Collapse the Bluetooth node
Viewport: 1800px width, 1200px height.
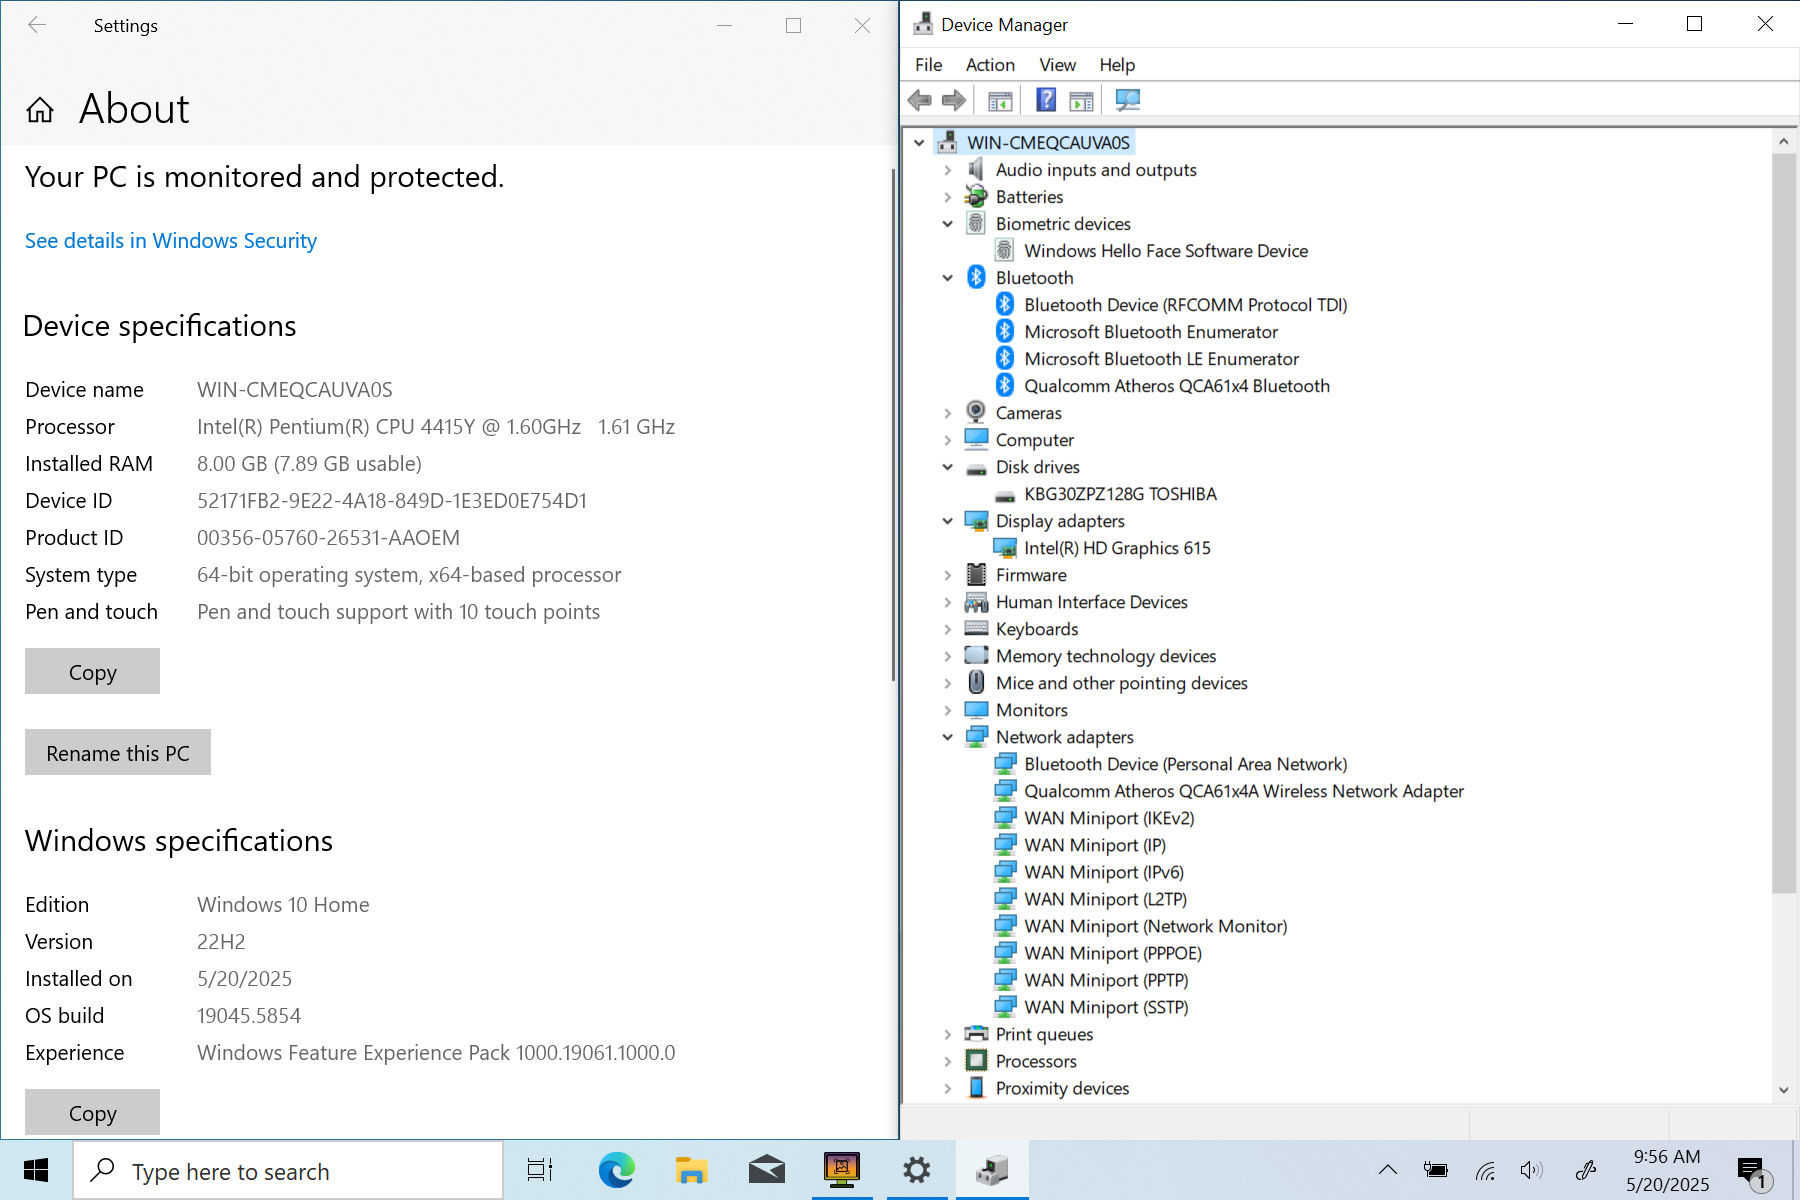tap(948, 278)
